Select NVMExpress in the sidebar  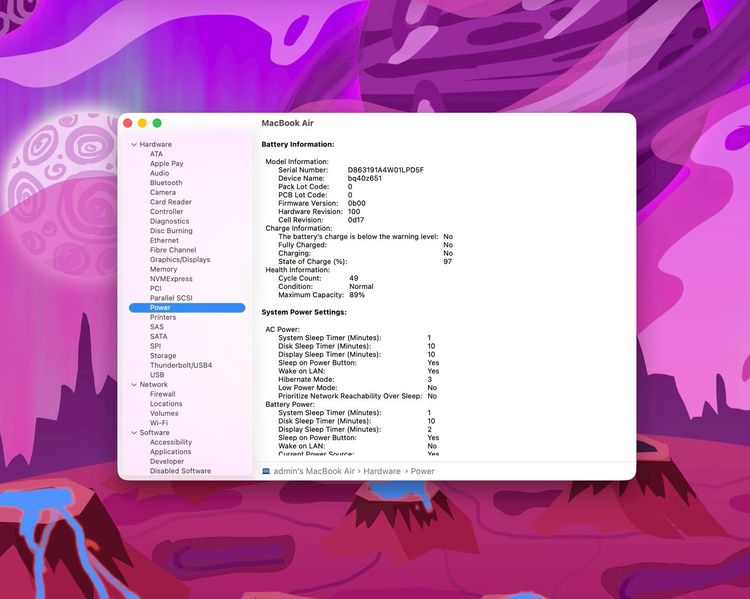171,279
